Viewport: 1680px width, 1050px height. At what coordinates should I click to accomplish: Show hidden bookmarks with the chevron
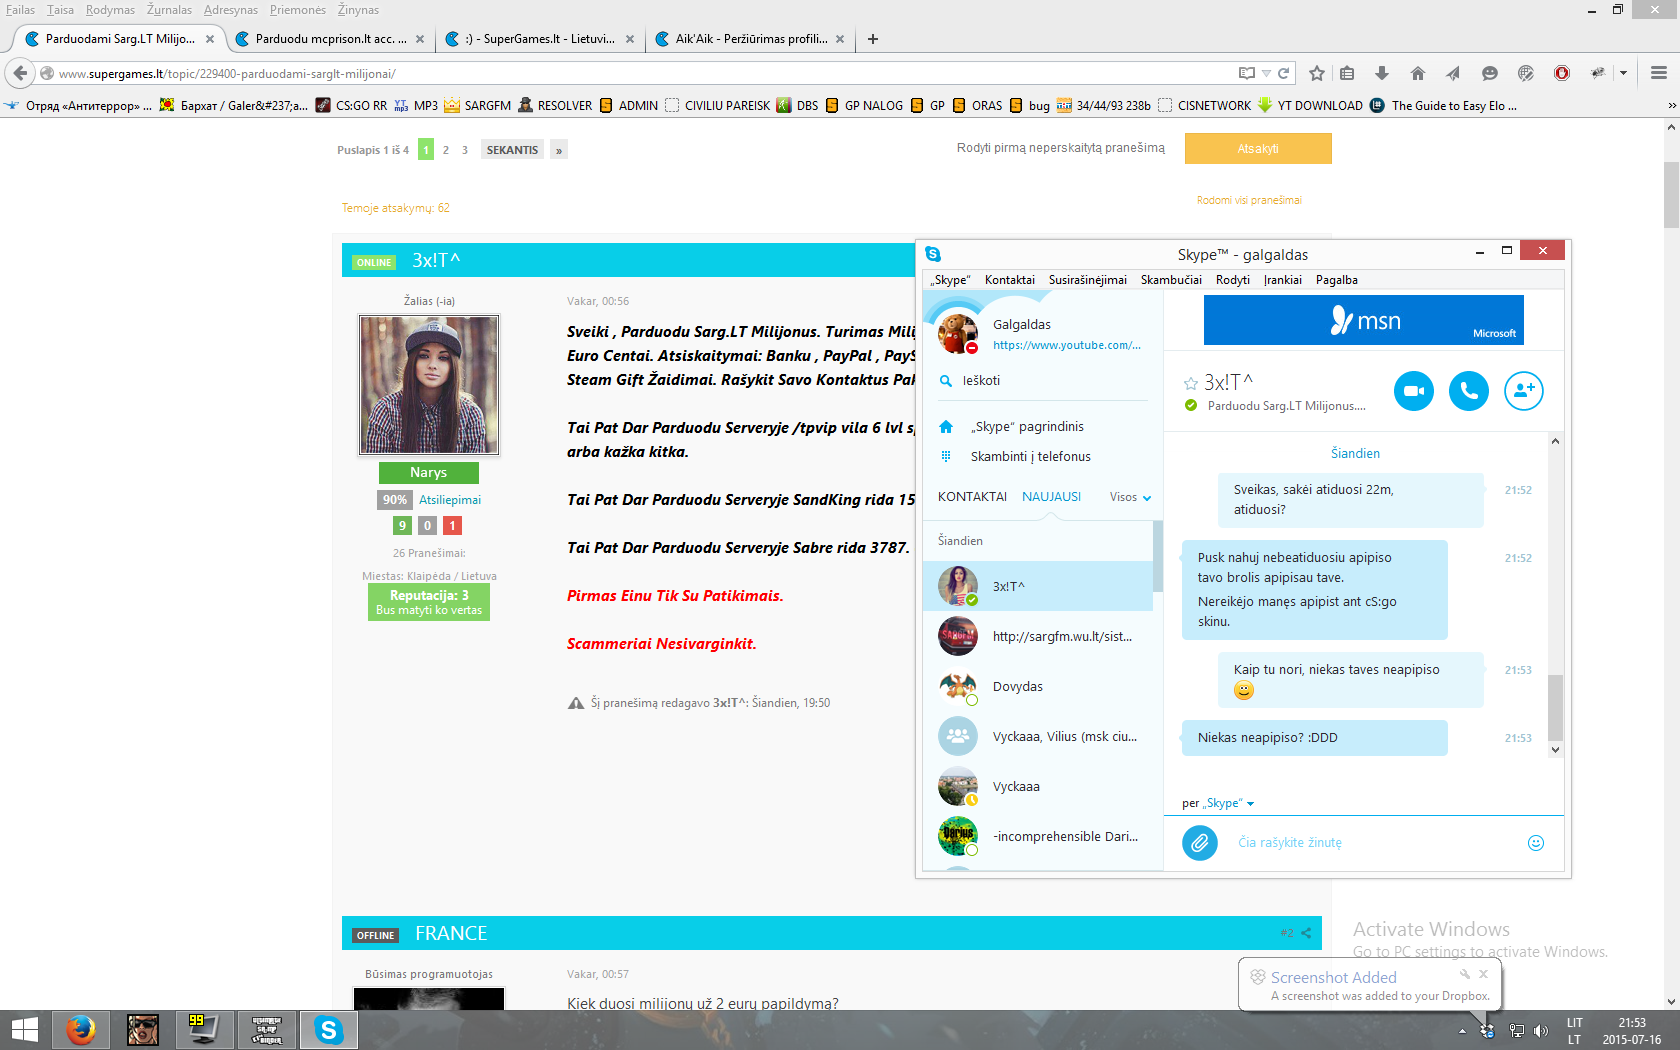1671,105
